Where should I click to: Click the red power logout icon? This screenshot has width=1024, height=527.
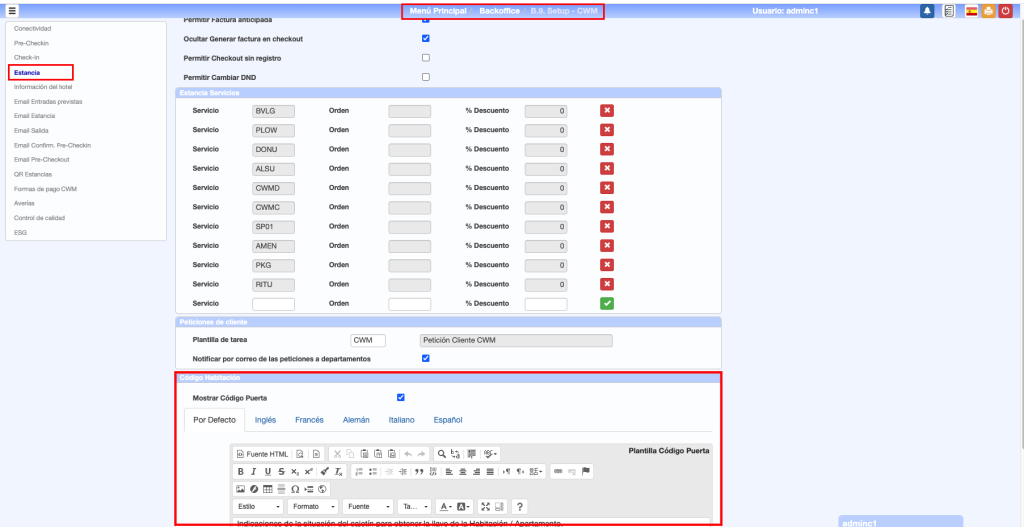[1005, 11]
